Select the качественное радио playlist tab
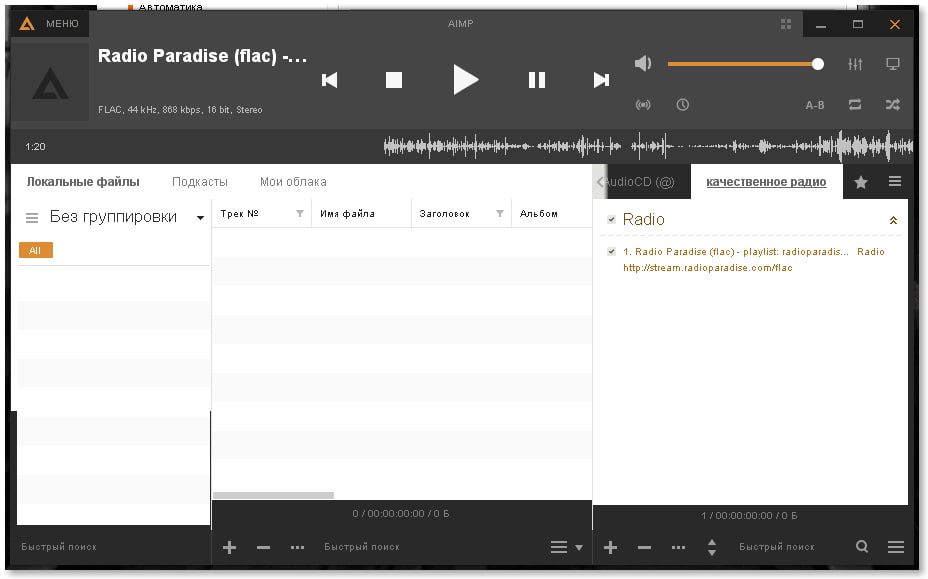This screenshot has width=928, height=579. 766,182
